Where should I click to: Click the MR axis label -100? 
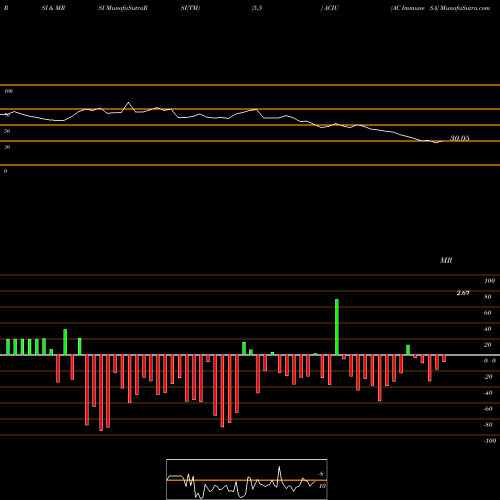pyautogui.click(x=490, y=441)
